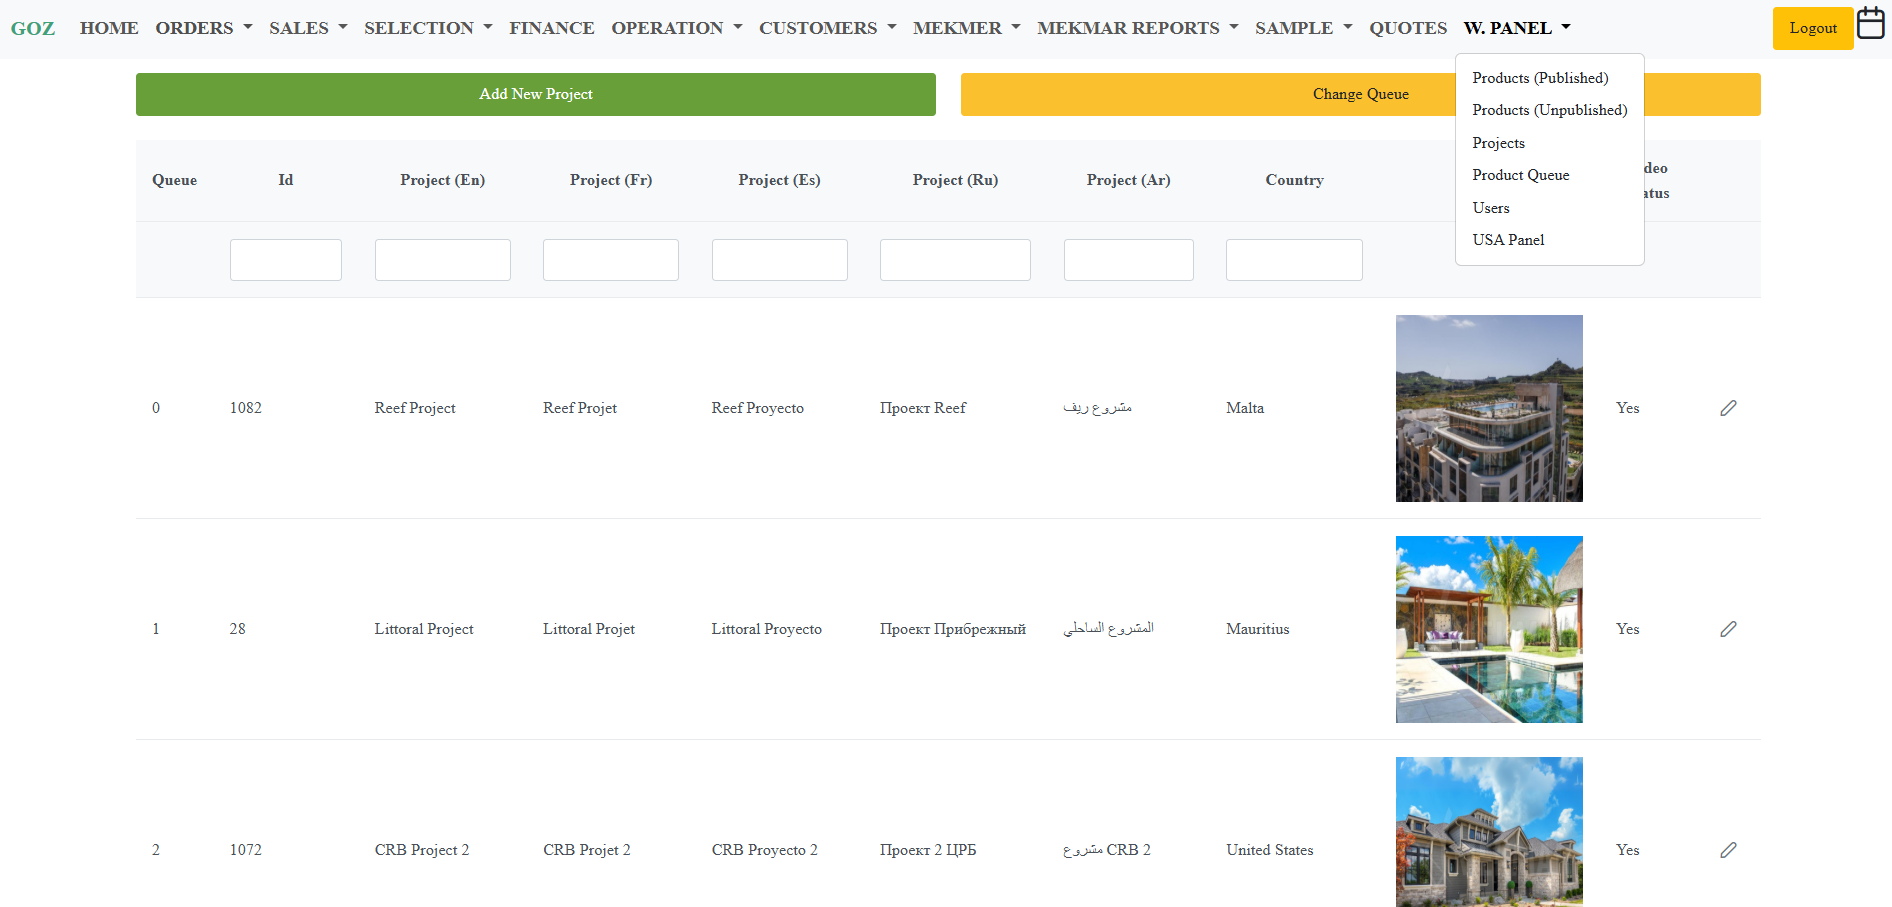The width and height of the screenshot is (1892, 907).
Task: Select USA Panel menu entry
Action: point(1508,240)
